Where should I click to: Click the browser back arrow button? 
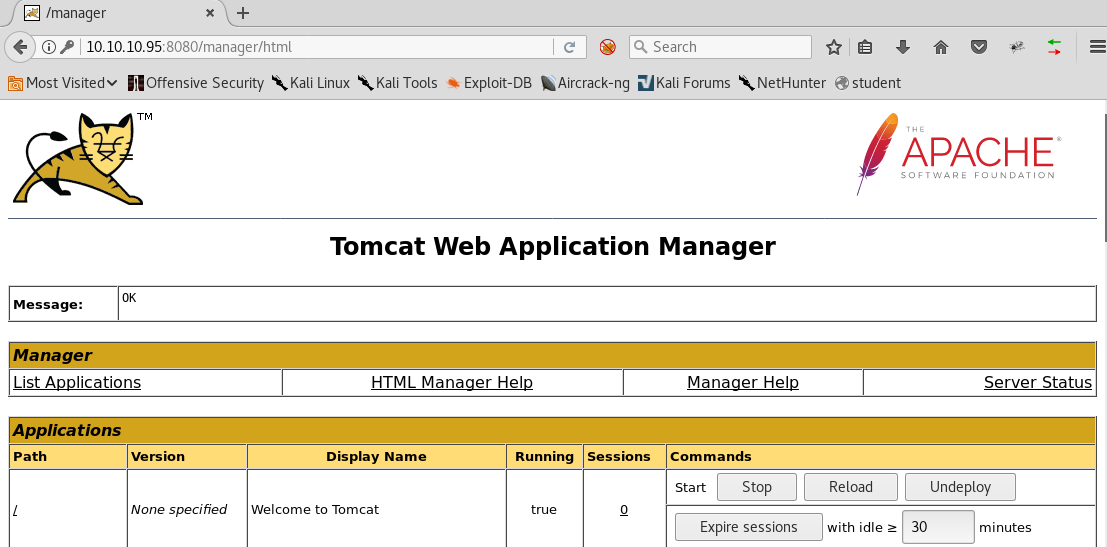[19, 47]
